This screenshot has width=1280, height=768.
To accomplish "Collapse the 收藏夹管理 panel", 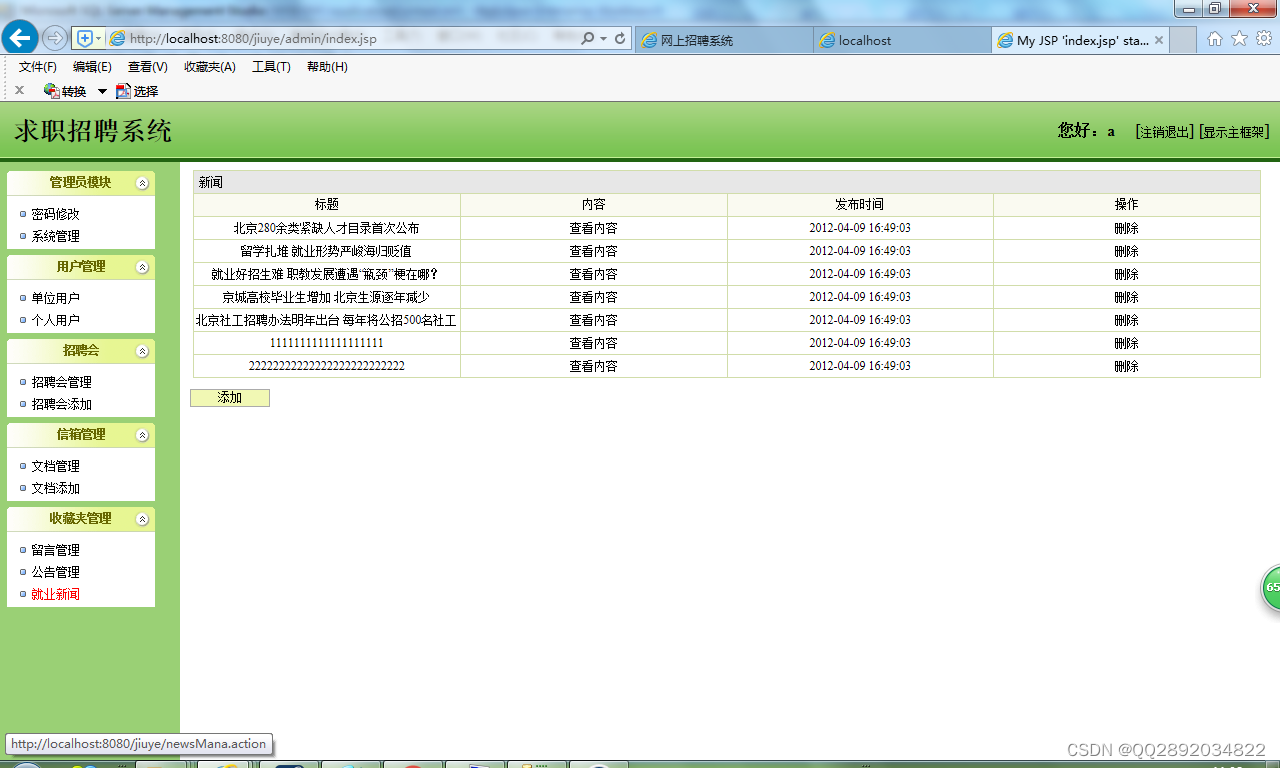I will coord(143,519).
